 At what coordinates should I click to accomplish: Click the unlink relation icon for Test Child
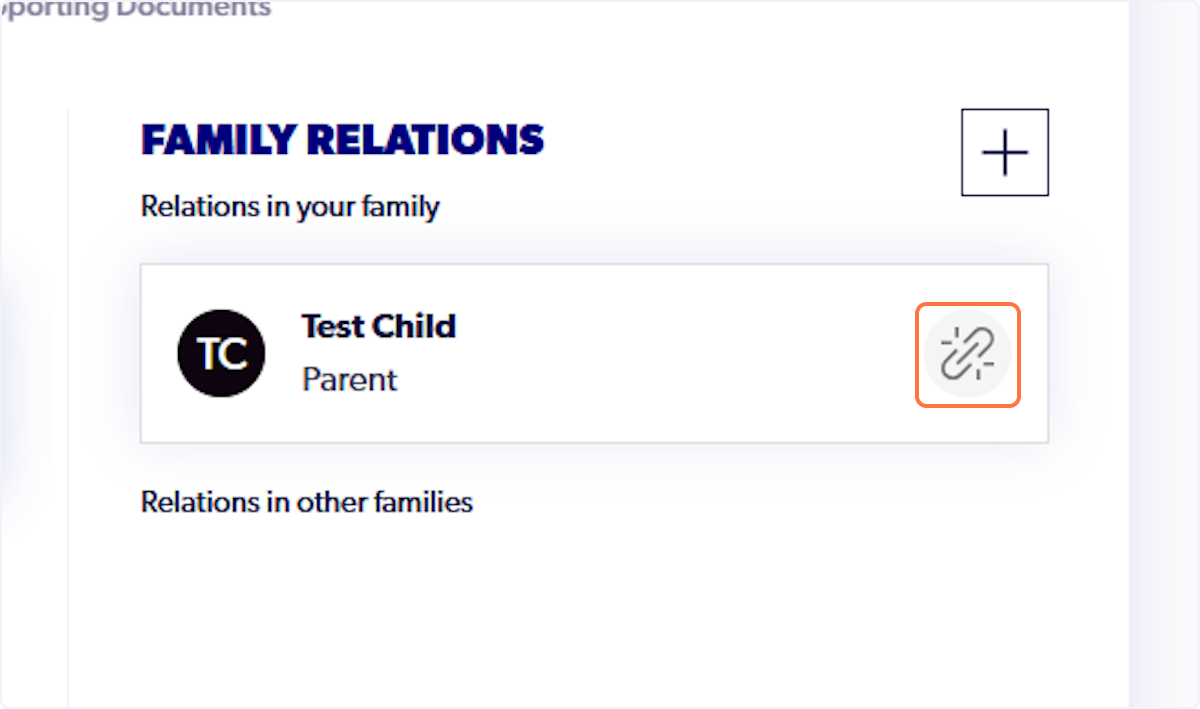pyautogui.click(x=967, y=354)
